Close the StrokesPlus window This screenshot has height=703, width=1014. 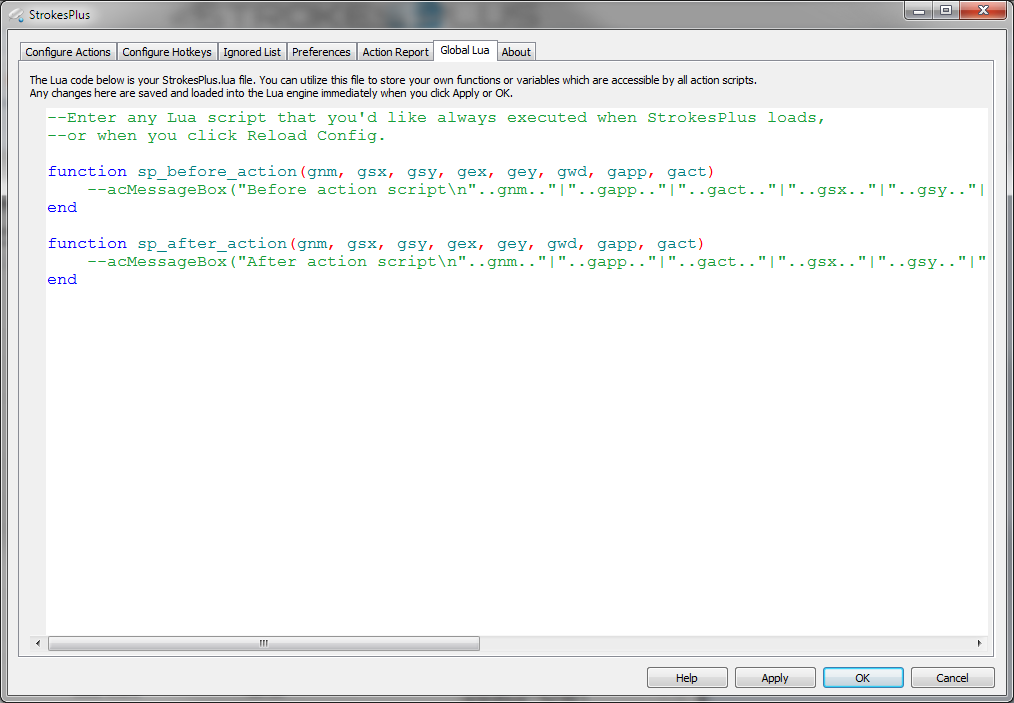click(983, 10)
